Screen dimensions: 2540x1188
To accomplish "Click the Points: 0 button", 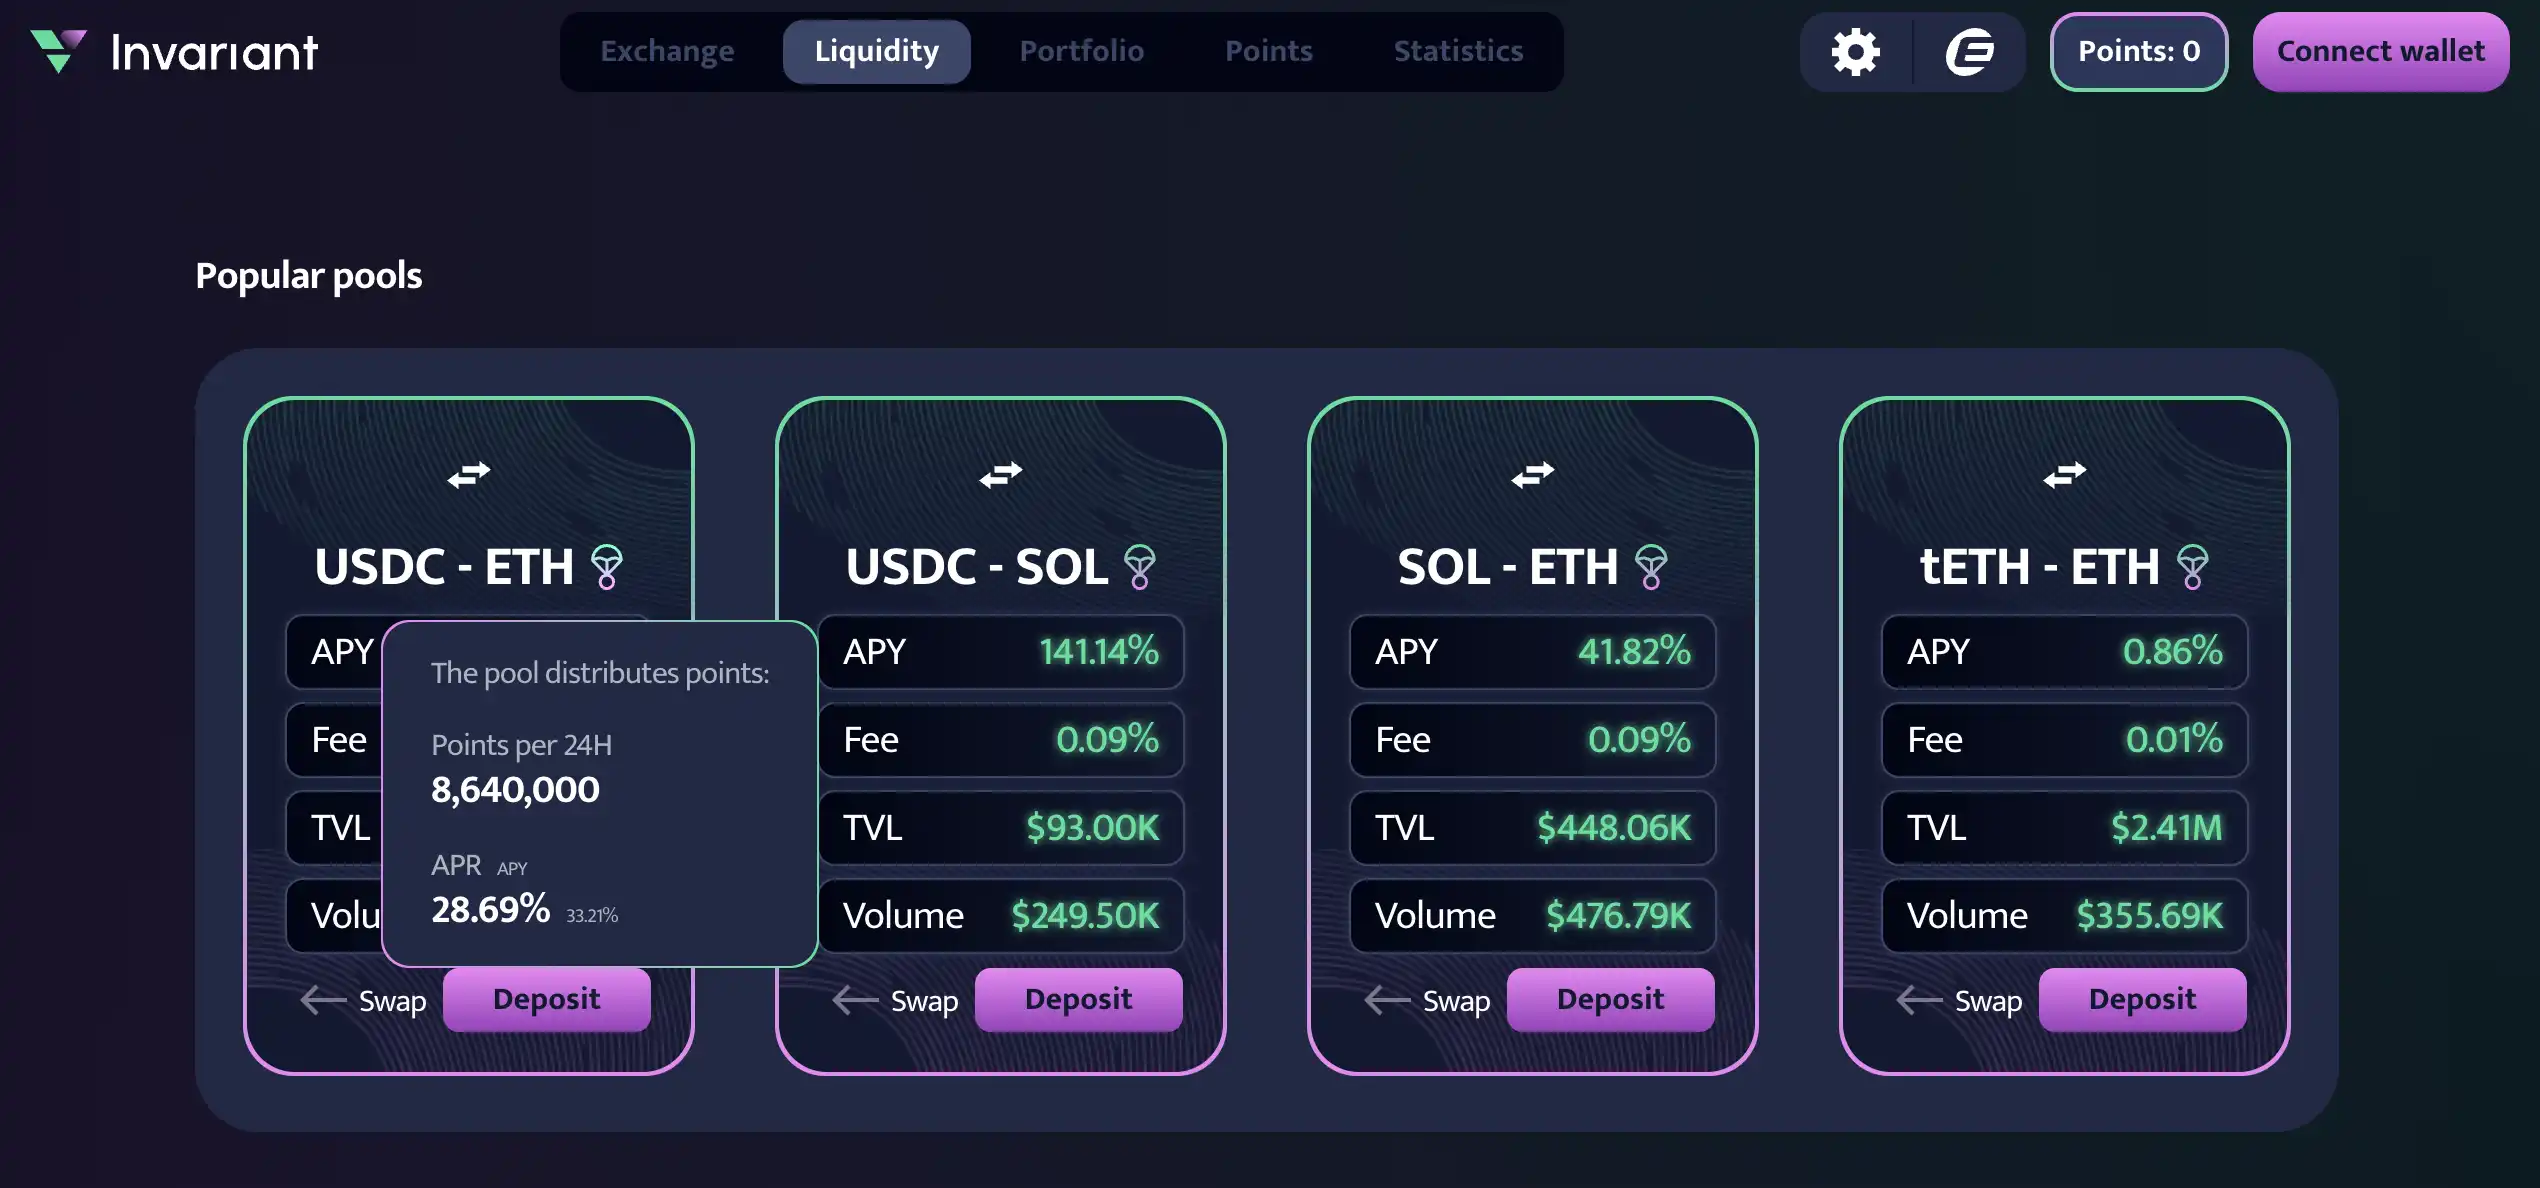I will (2139, 52).
